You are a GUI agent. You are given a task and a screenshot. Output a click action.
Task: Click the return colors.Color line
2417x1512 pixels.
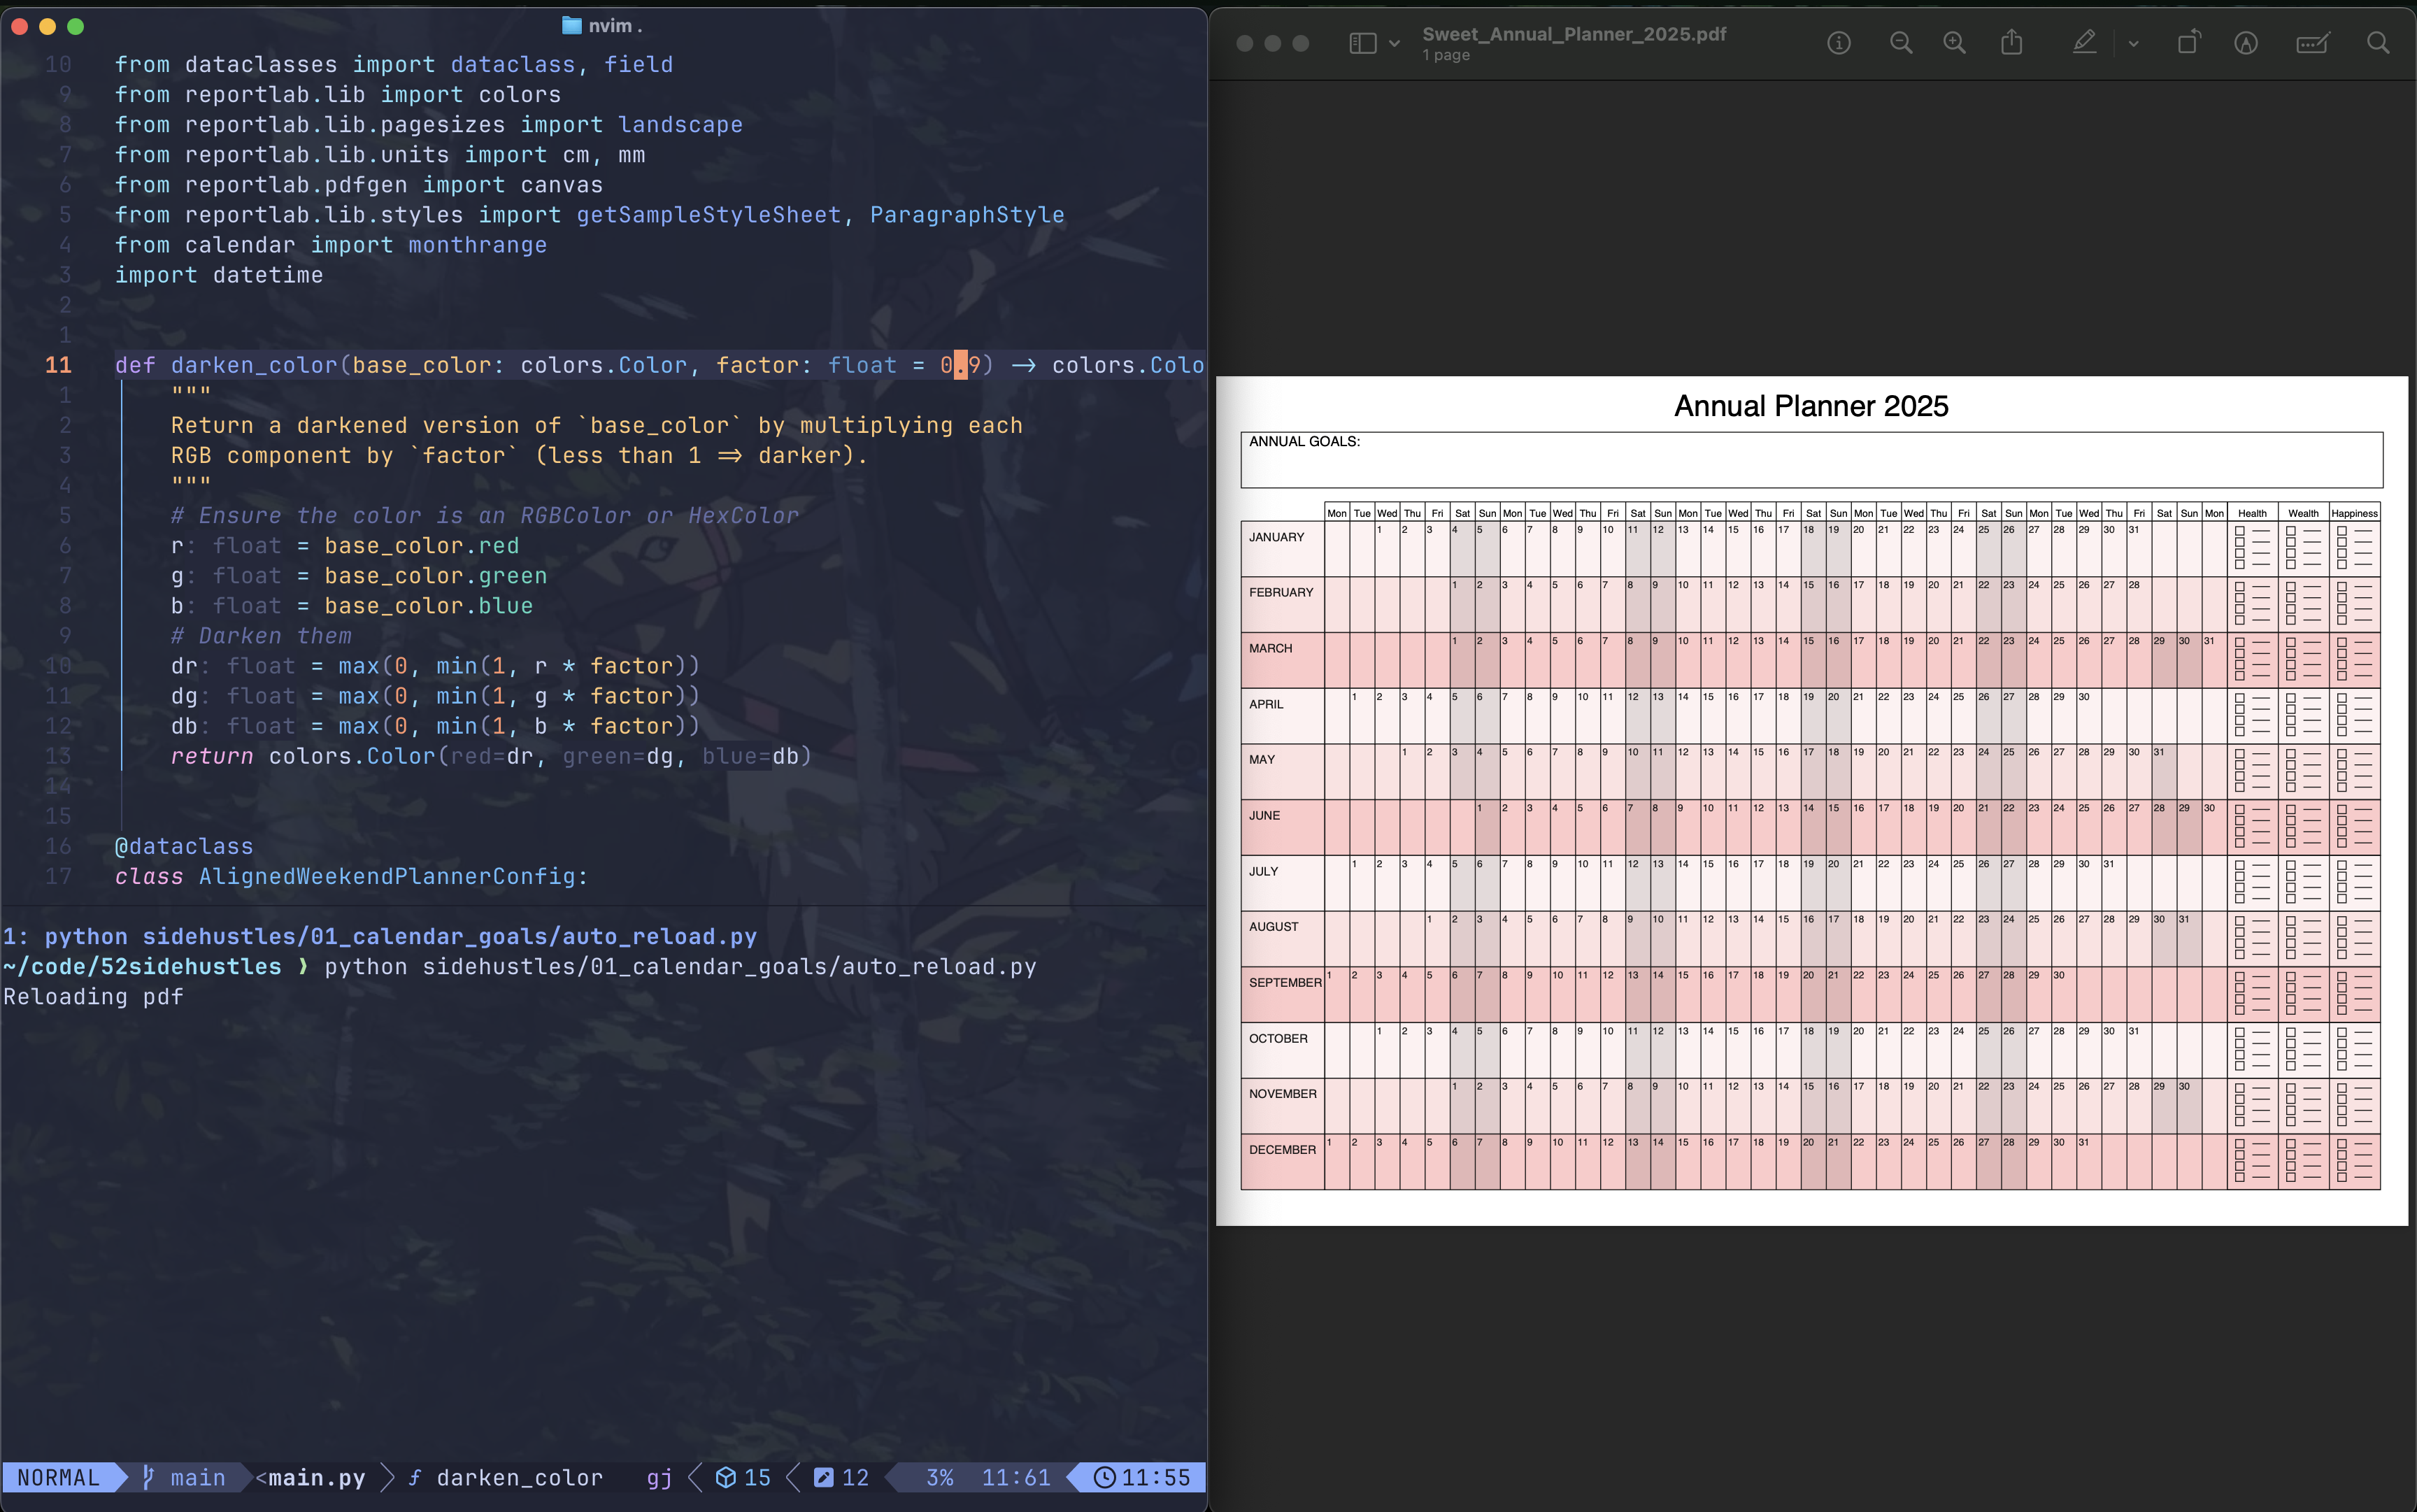pyautogui.click(x=491, y=756)
